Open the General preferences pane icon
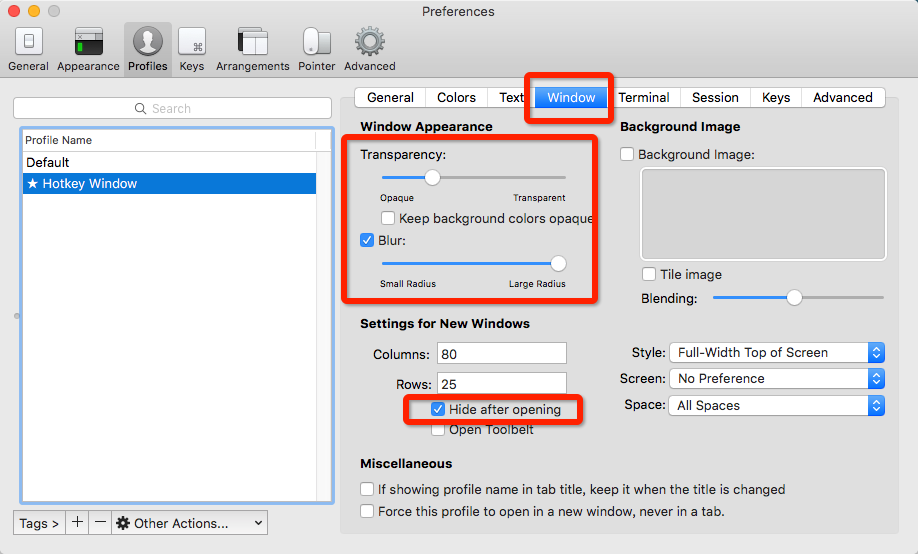Viewport: 918px width, 554px height. click(28, 48)
